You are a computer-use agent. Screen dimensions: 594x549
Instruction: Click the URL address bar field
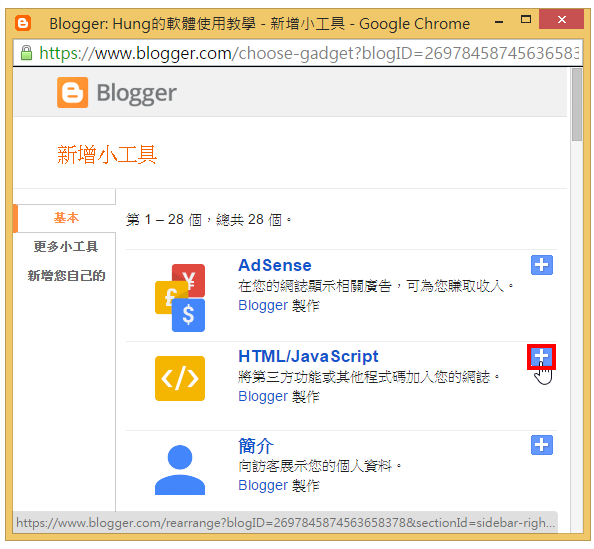coord(297,53)
